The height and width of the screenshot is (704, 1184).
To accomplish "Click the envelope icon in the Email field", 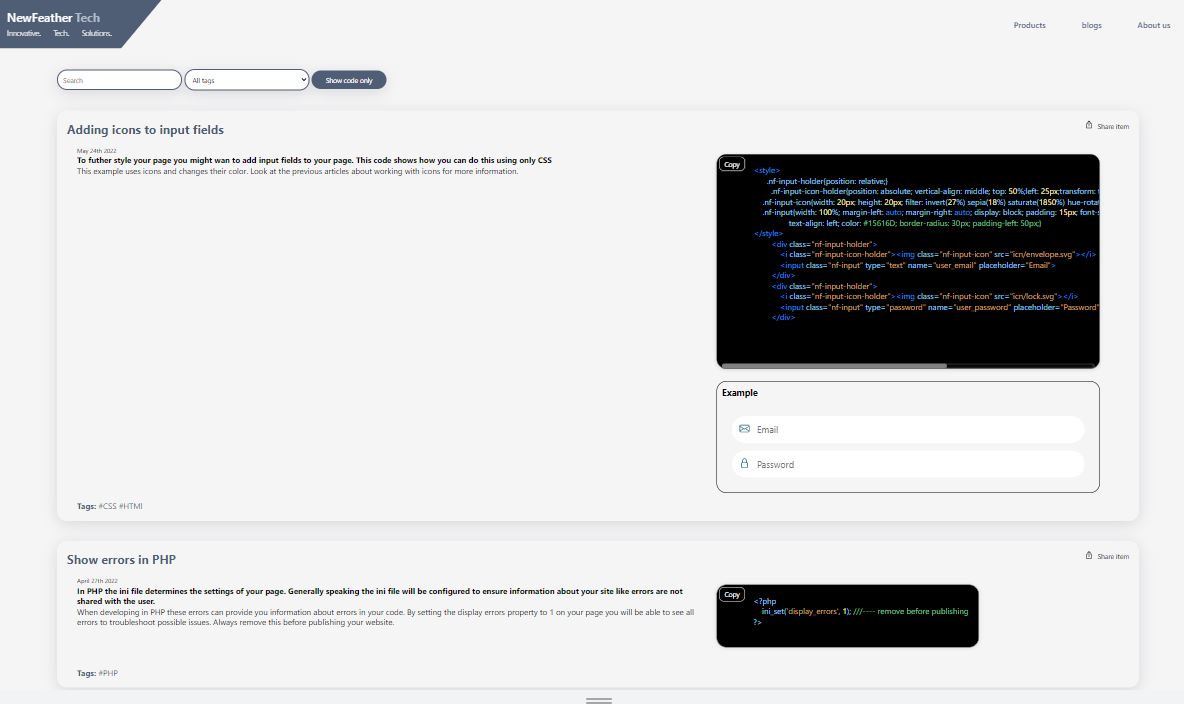I will (744, 429).
